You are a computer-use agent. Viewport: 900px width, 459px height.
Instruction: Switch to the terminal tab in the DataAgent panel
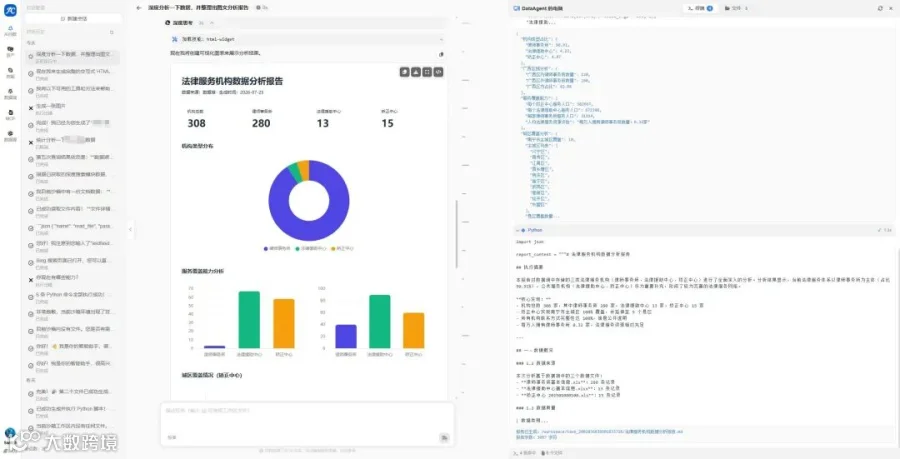(699, 9)
